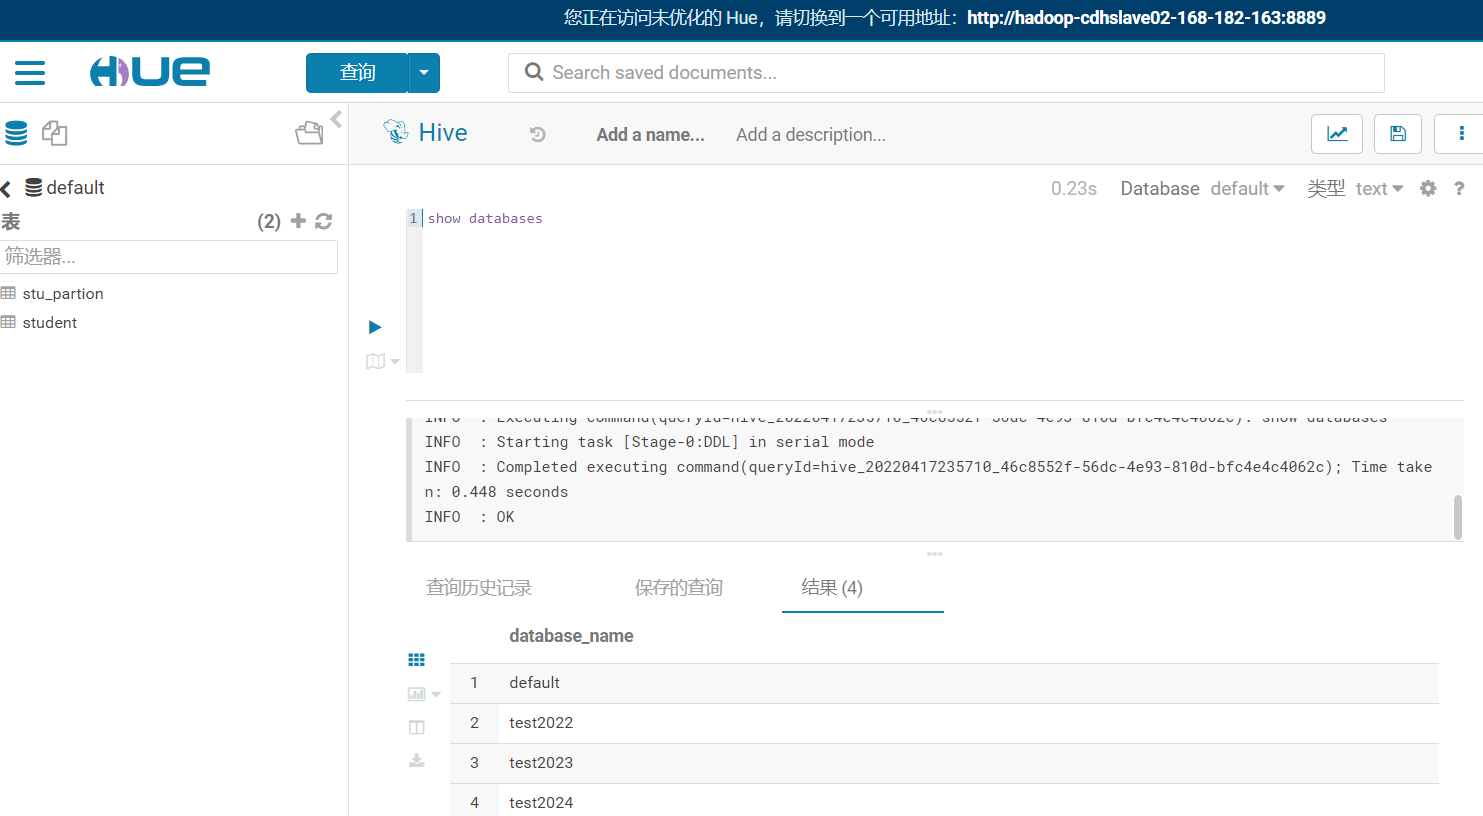Open the text type dropdown
The image size is (1483, 816).
(x=1379, y=188)
